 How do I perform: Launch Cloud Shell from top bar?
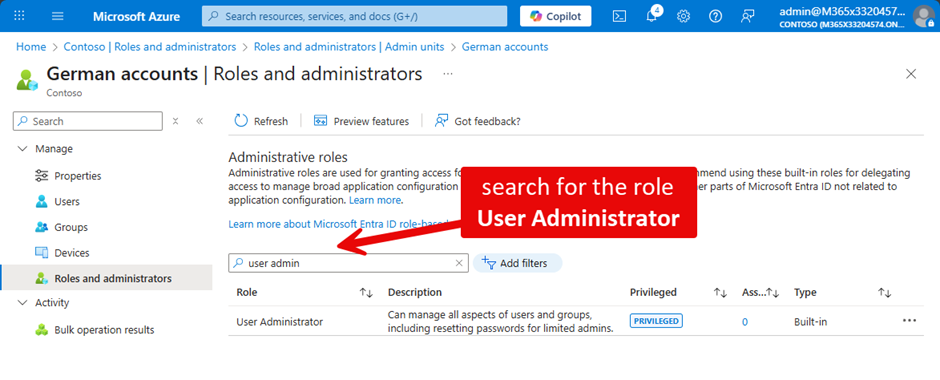619,16
